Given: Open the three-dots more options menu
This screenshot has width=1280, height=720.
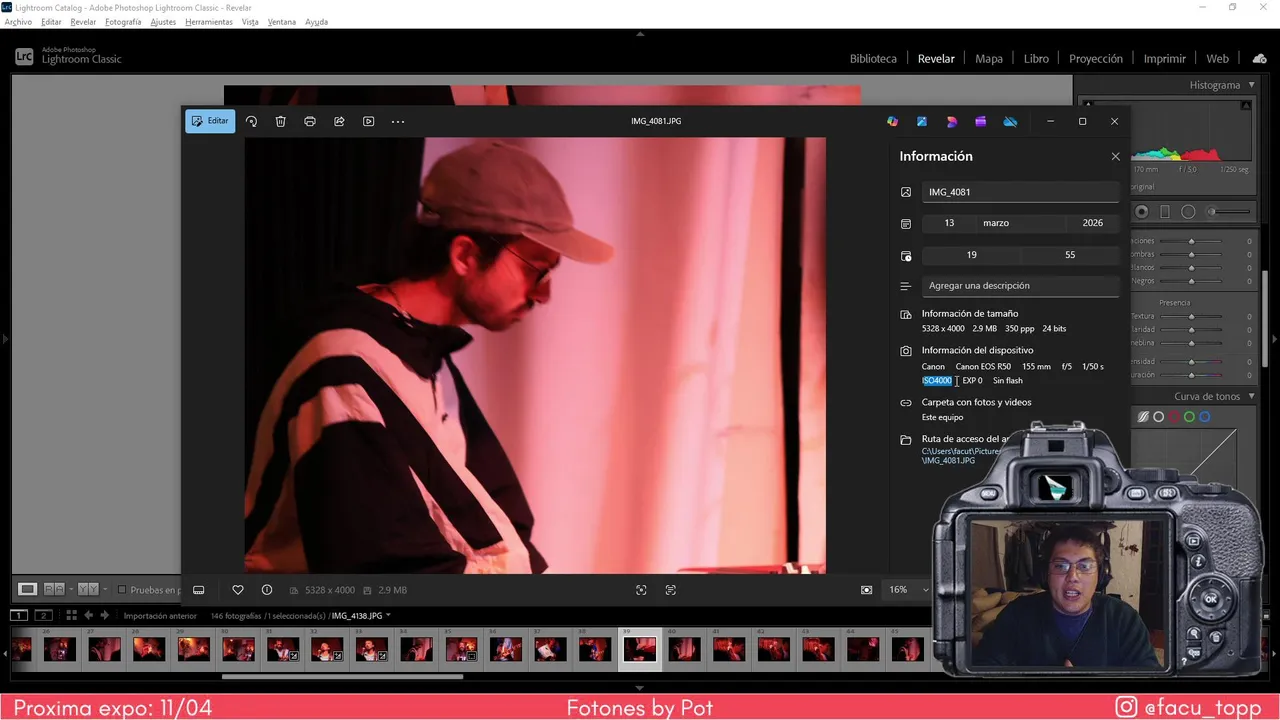Looking at the screenshot, I should pyautogui.click(x=398, y=121).
